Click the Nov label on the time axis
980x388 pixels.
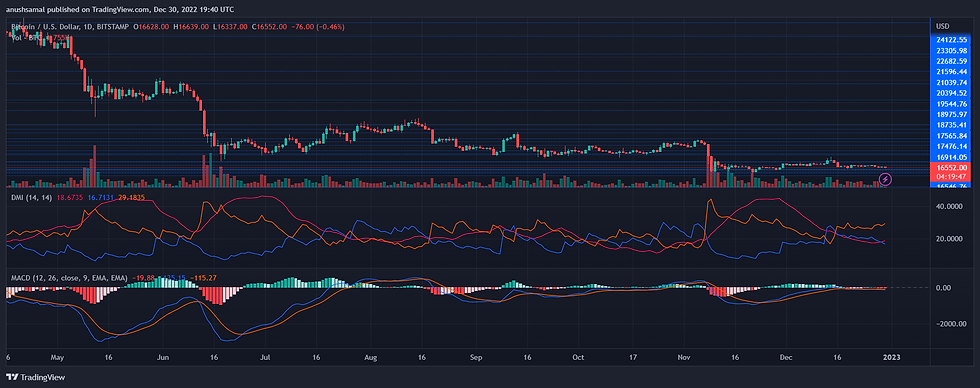[x=684, y=358]
